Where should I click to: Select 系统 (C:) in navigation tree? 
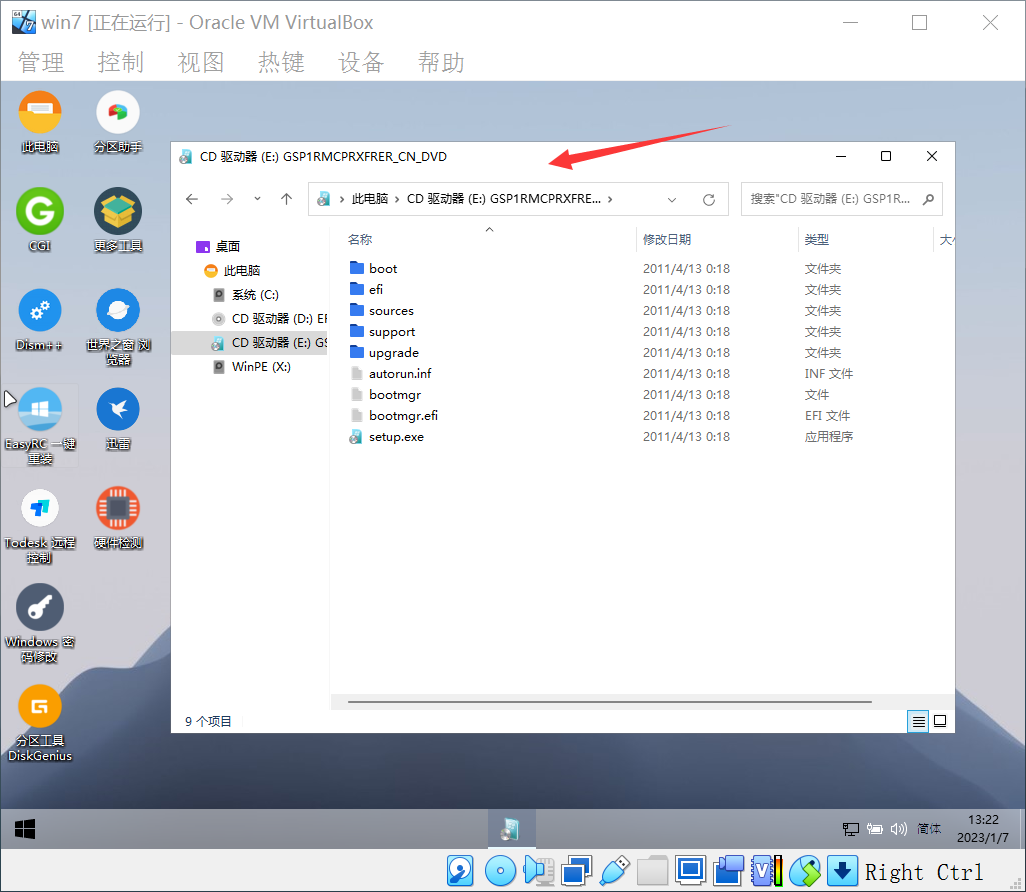tap(255, 295)
